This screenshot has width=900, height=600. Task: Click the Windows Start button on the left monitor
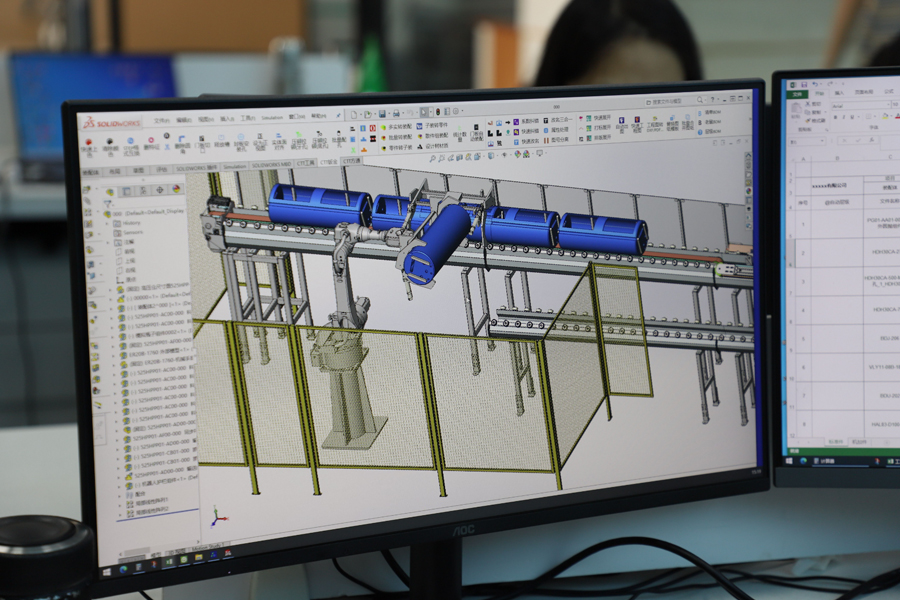[108, 573]
